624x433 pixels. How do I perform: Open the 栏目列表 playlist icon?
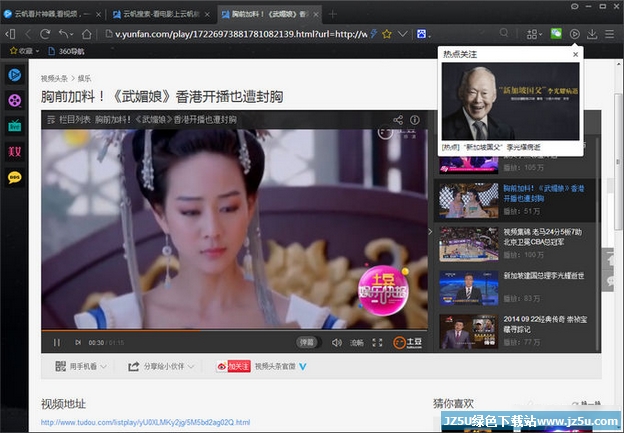51,119
